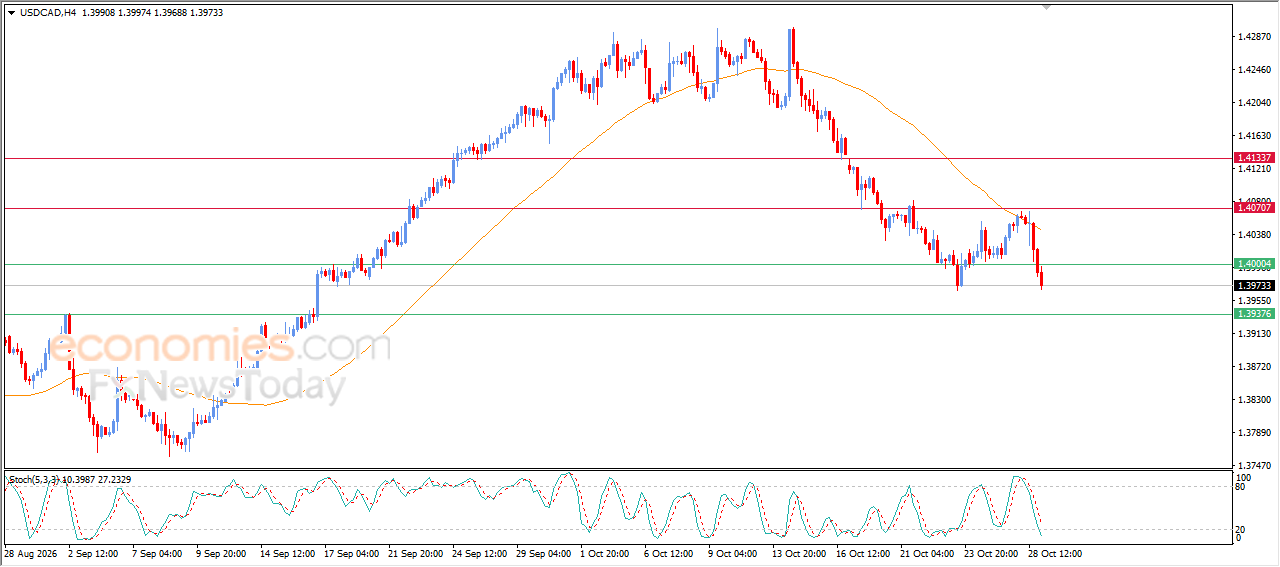Screen dimensions: 1280x567
Task: Click the 1 Oct 20:00 time label
Action: coord(605,553)
